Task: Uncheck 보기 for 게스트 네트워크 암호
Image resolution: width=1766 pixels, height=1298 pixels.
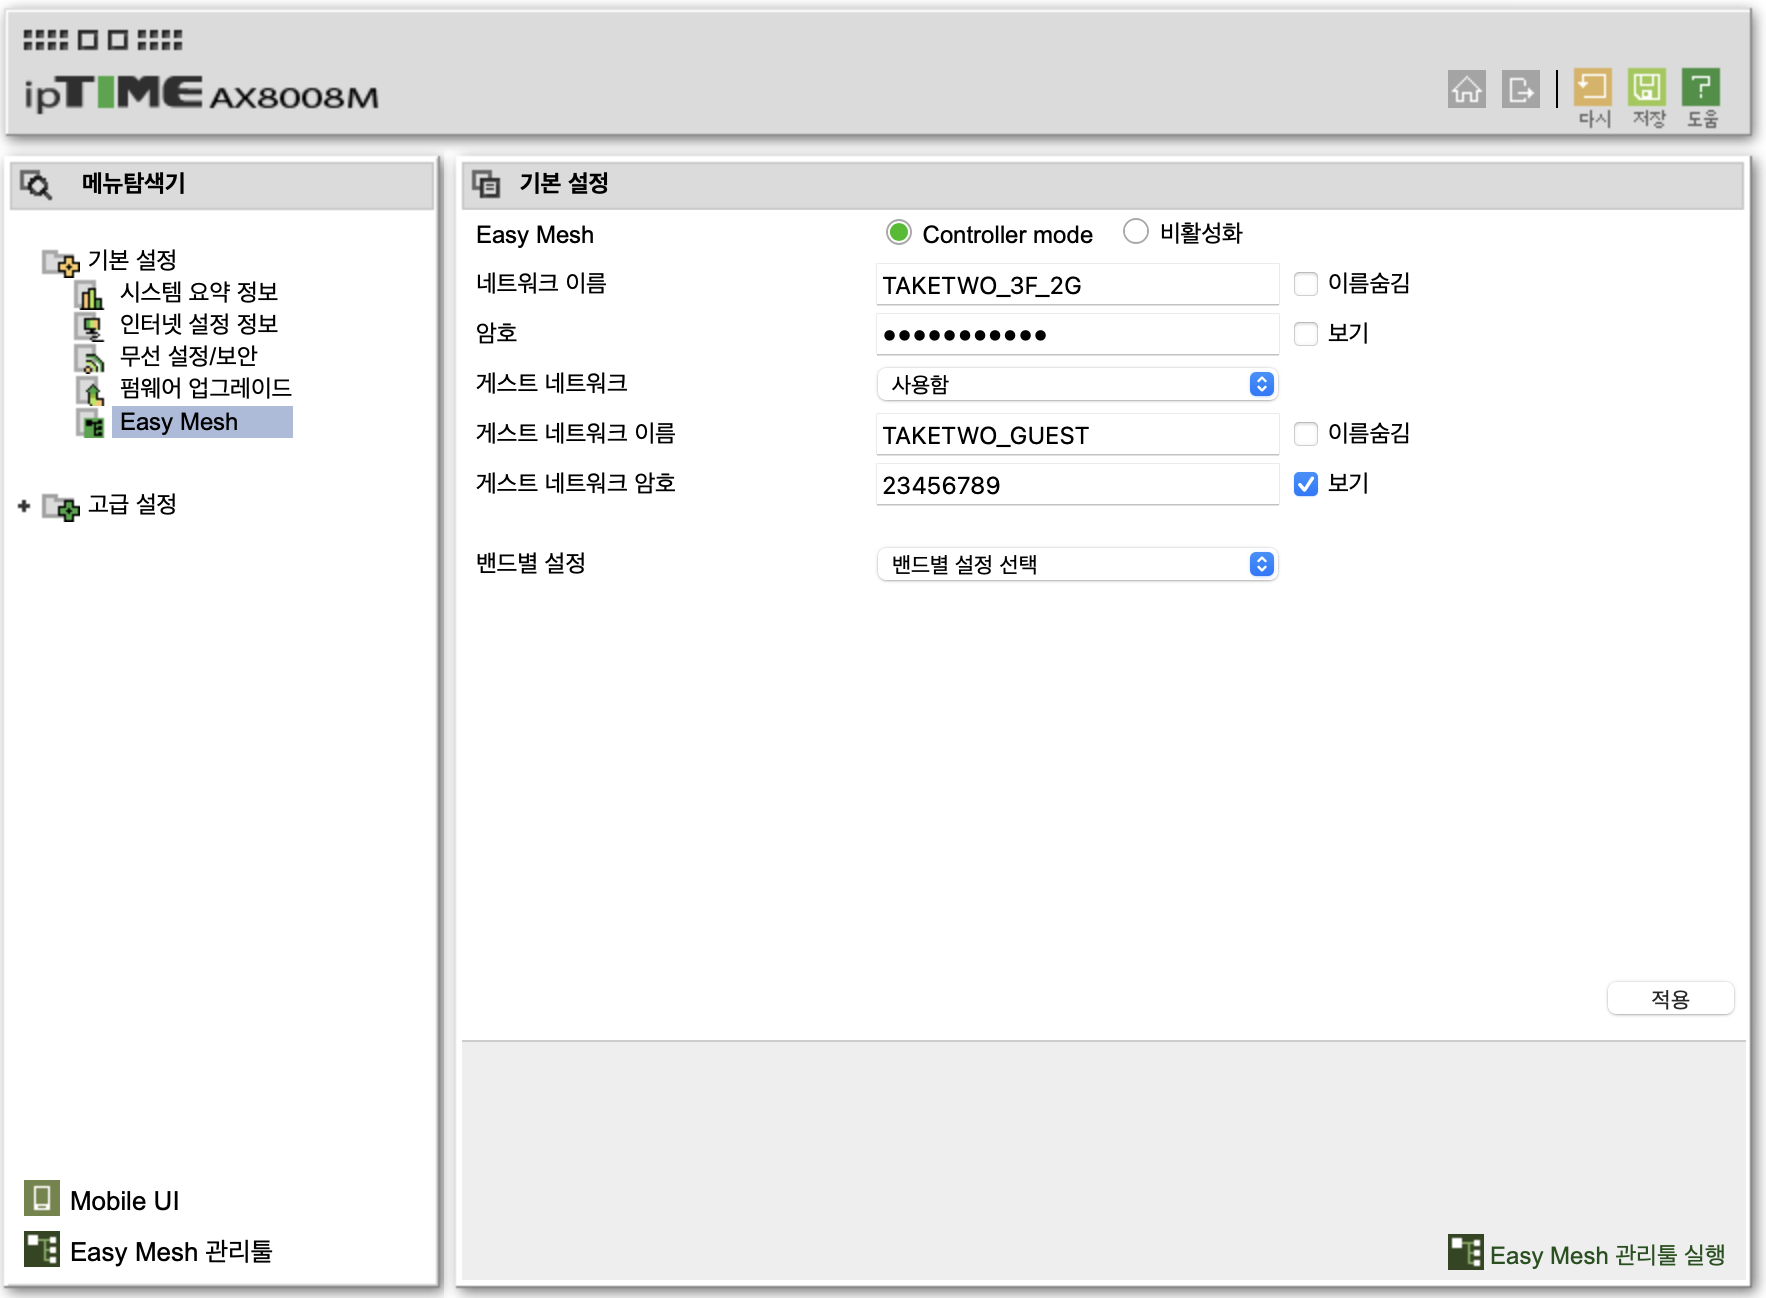Action: 1306,484
